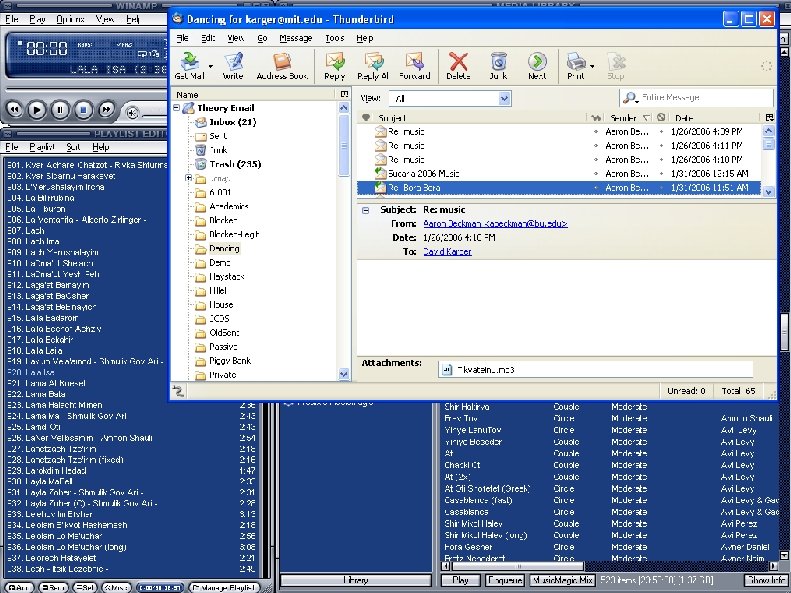Stop playback in Winamp
This screenshot has width=791, height=593.
click(83, 109)
